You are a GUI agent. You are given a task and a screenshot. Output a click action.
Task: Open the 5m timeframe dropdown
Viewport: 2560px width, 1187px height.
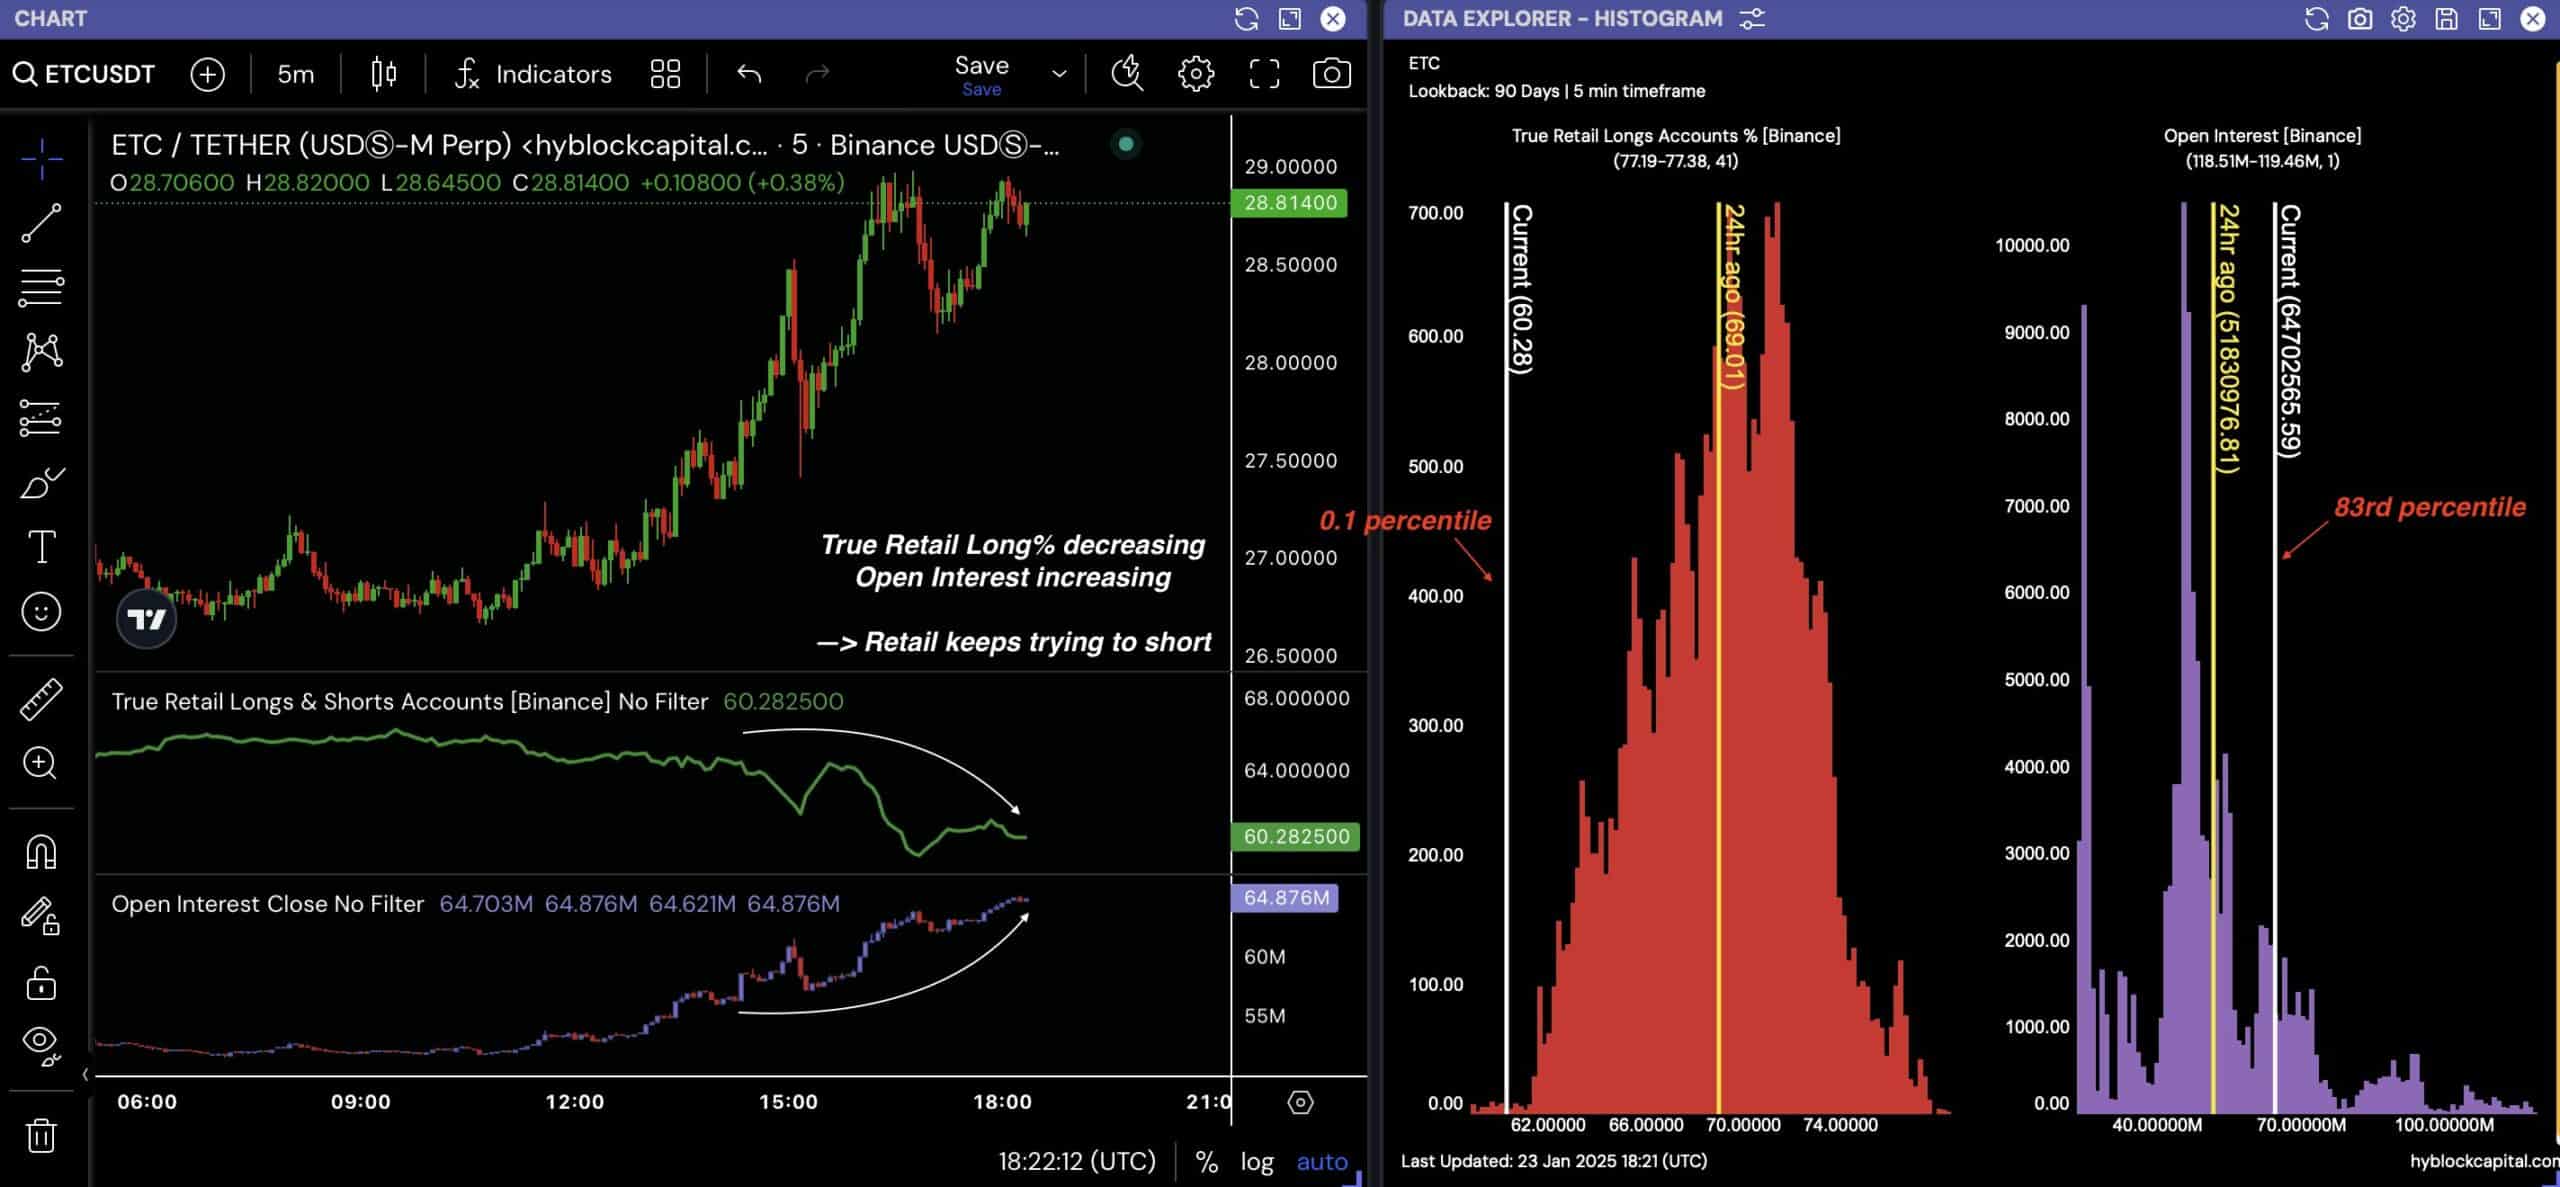click(x=295, y=74)
